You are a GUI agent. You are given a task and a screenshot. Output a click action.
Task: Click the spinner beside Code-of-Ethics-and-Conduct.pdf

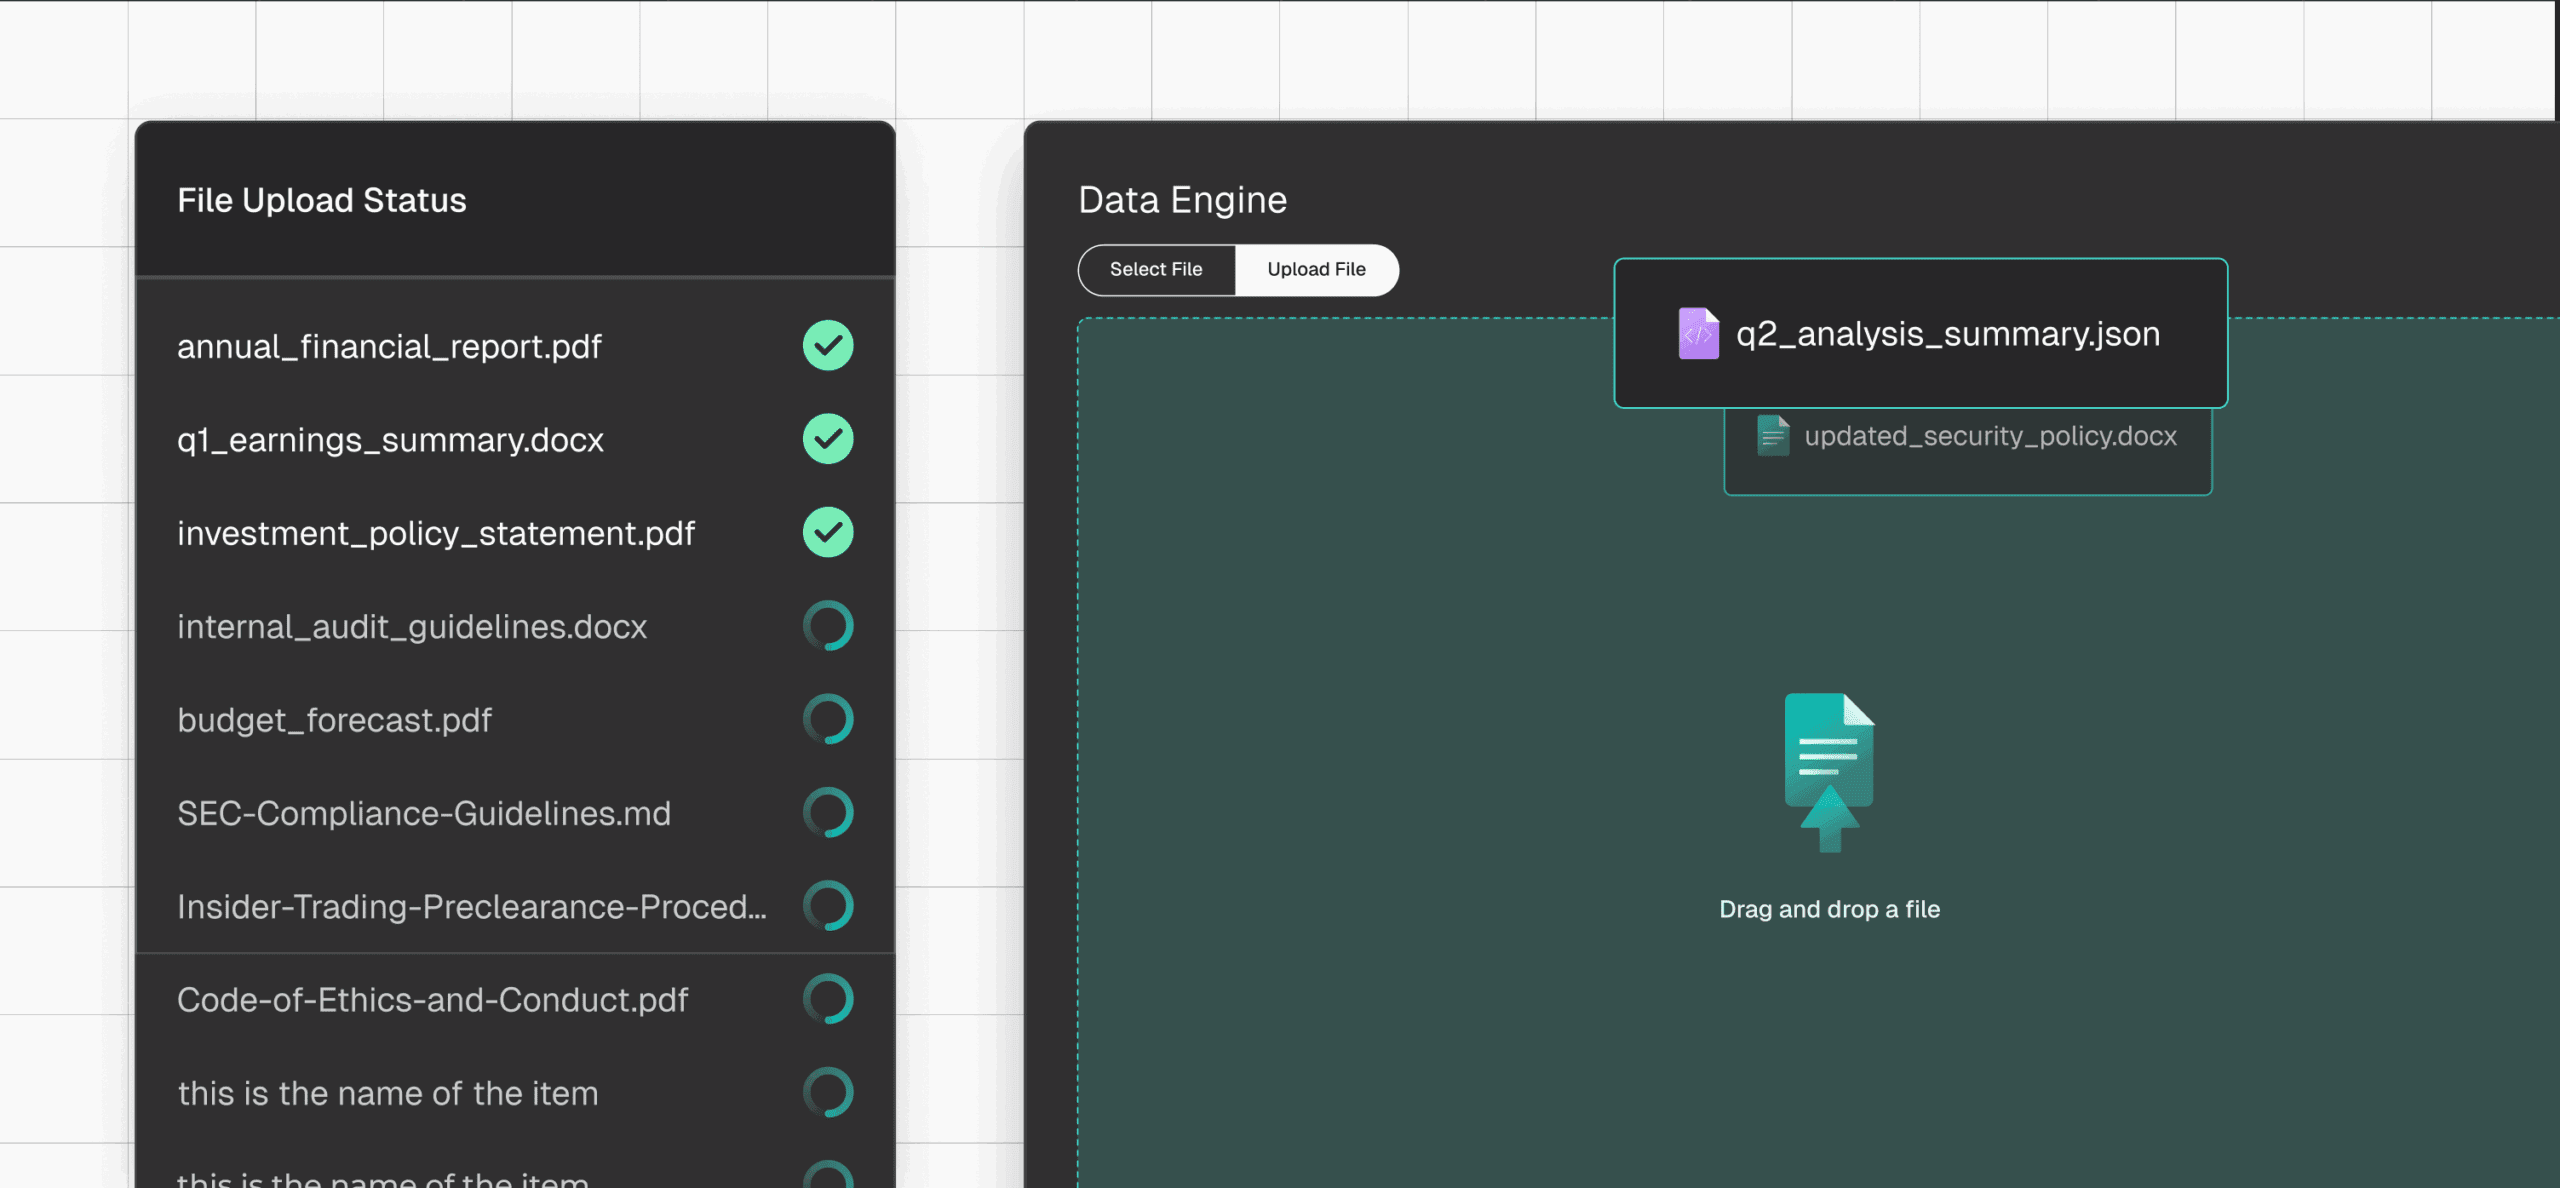coord(827,999)
